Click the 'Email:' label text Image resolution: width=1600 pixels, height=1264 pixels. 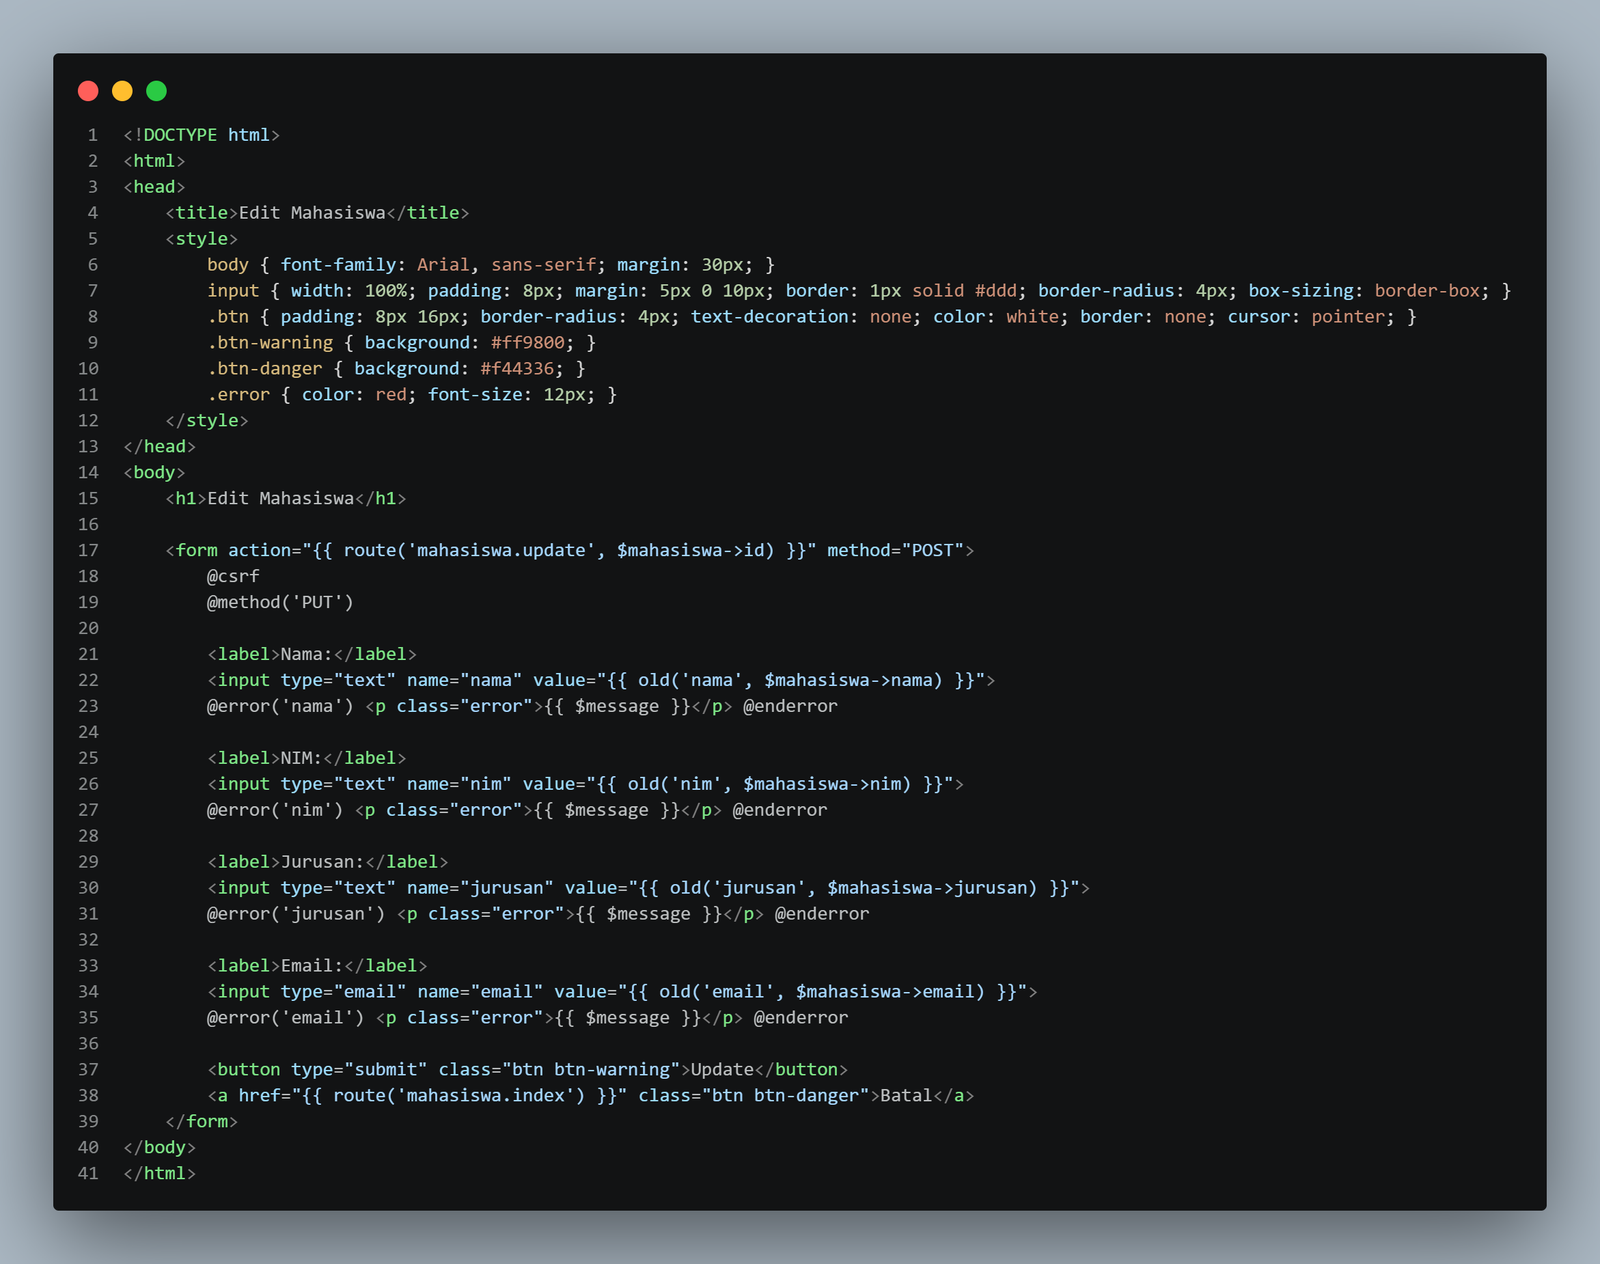312,967
